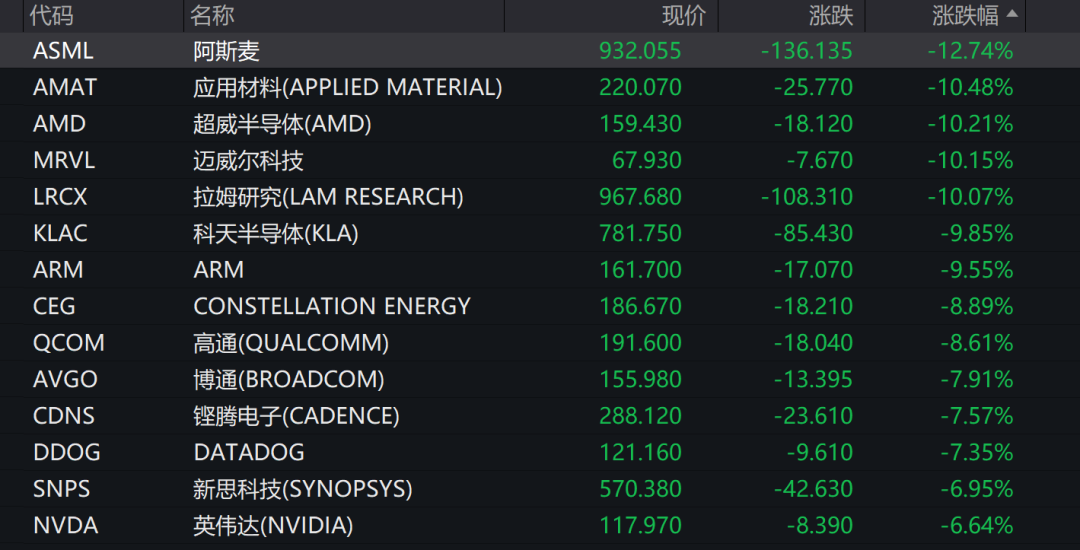Click CDNS change value -23.610
This screenshot has height=550, width=1080.
coord(813,416)
